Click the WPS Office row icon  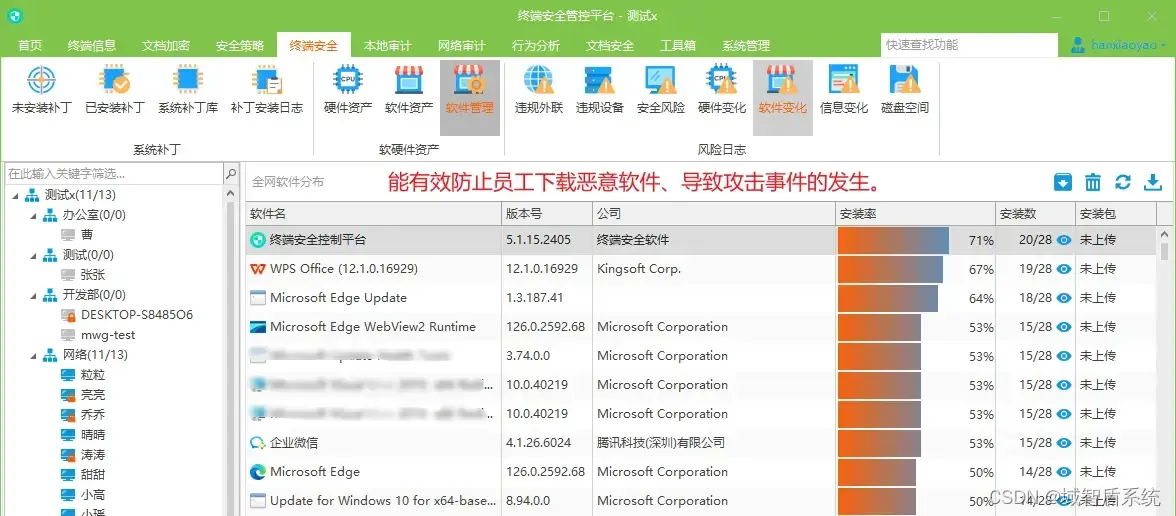(257, 268)
